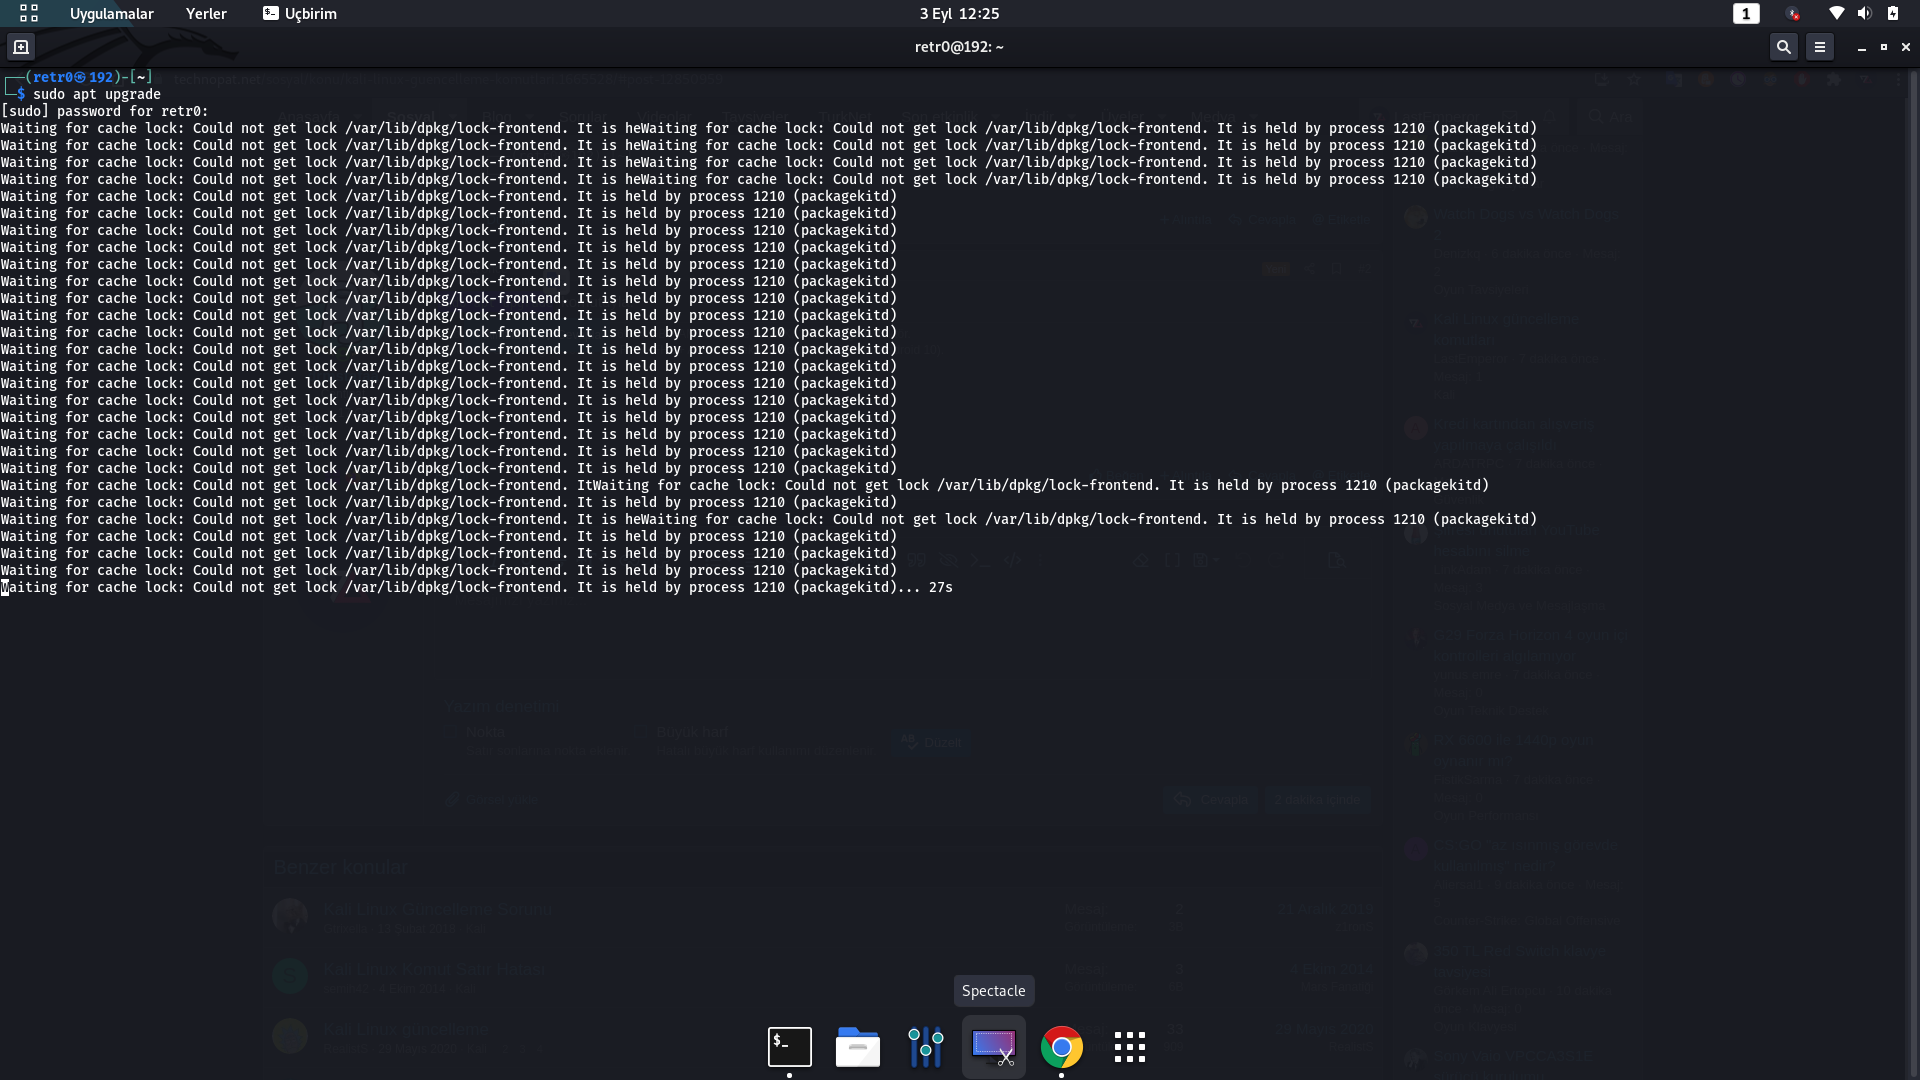The image size is (1920, 1080).
Task: Launch Terminal from the dock
Action: (x=789, y=1047)
